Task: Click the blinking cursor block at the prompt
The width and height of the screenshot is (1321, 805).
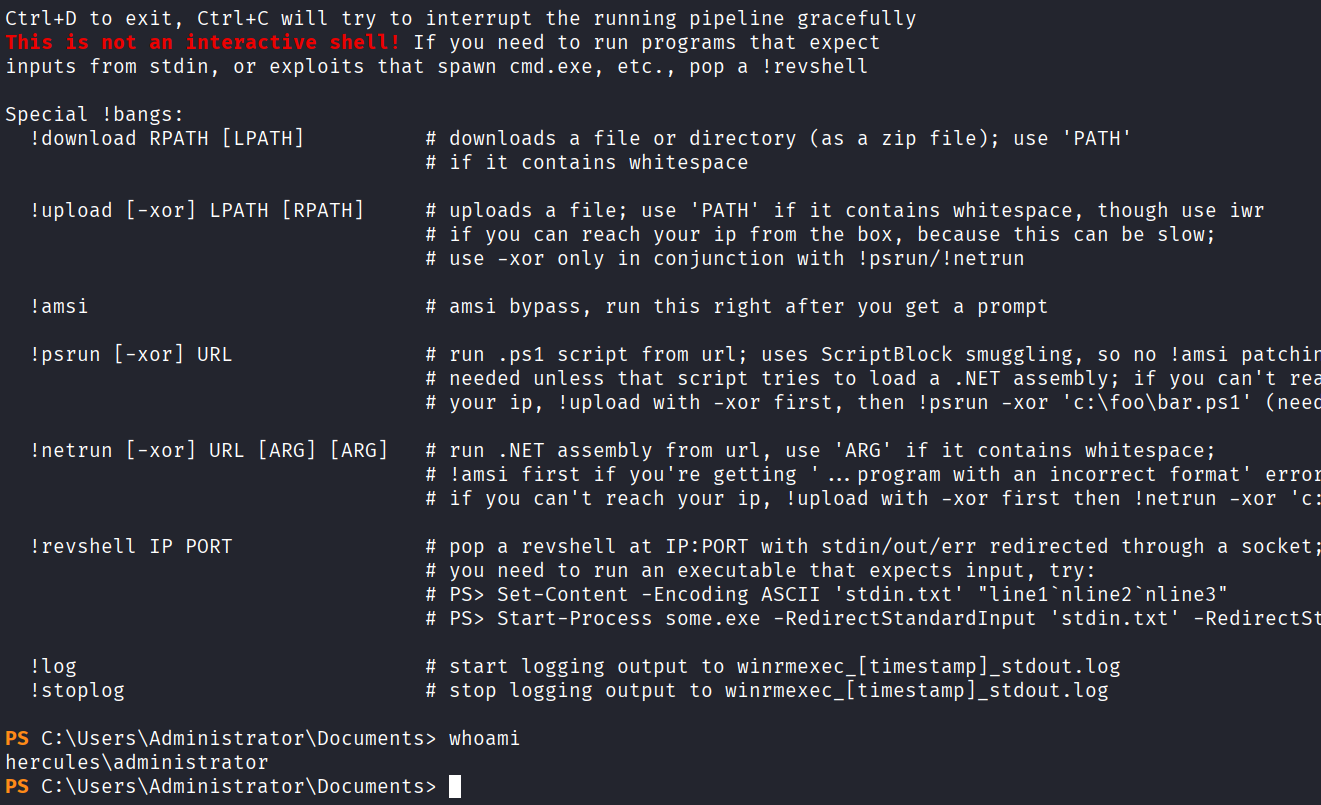Action: [455, 787]
